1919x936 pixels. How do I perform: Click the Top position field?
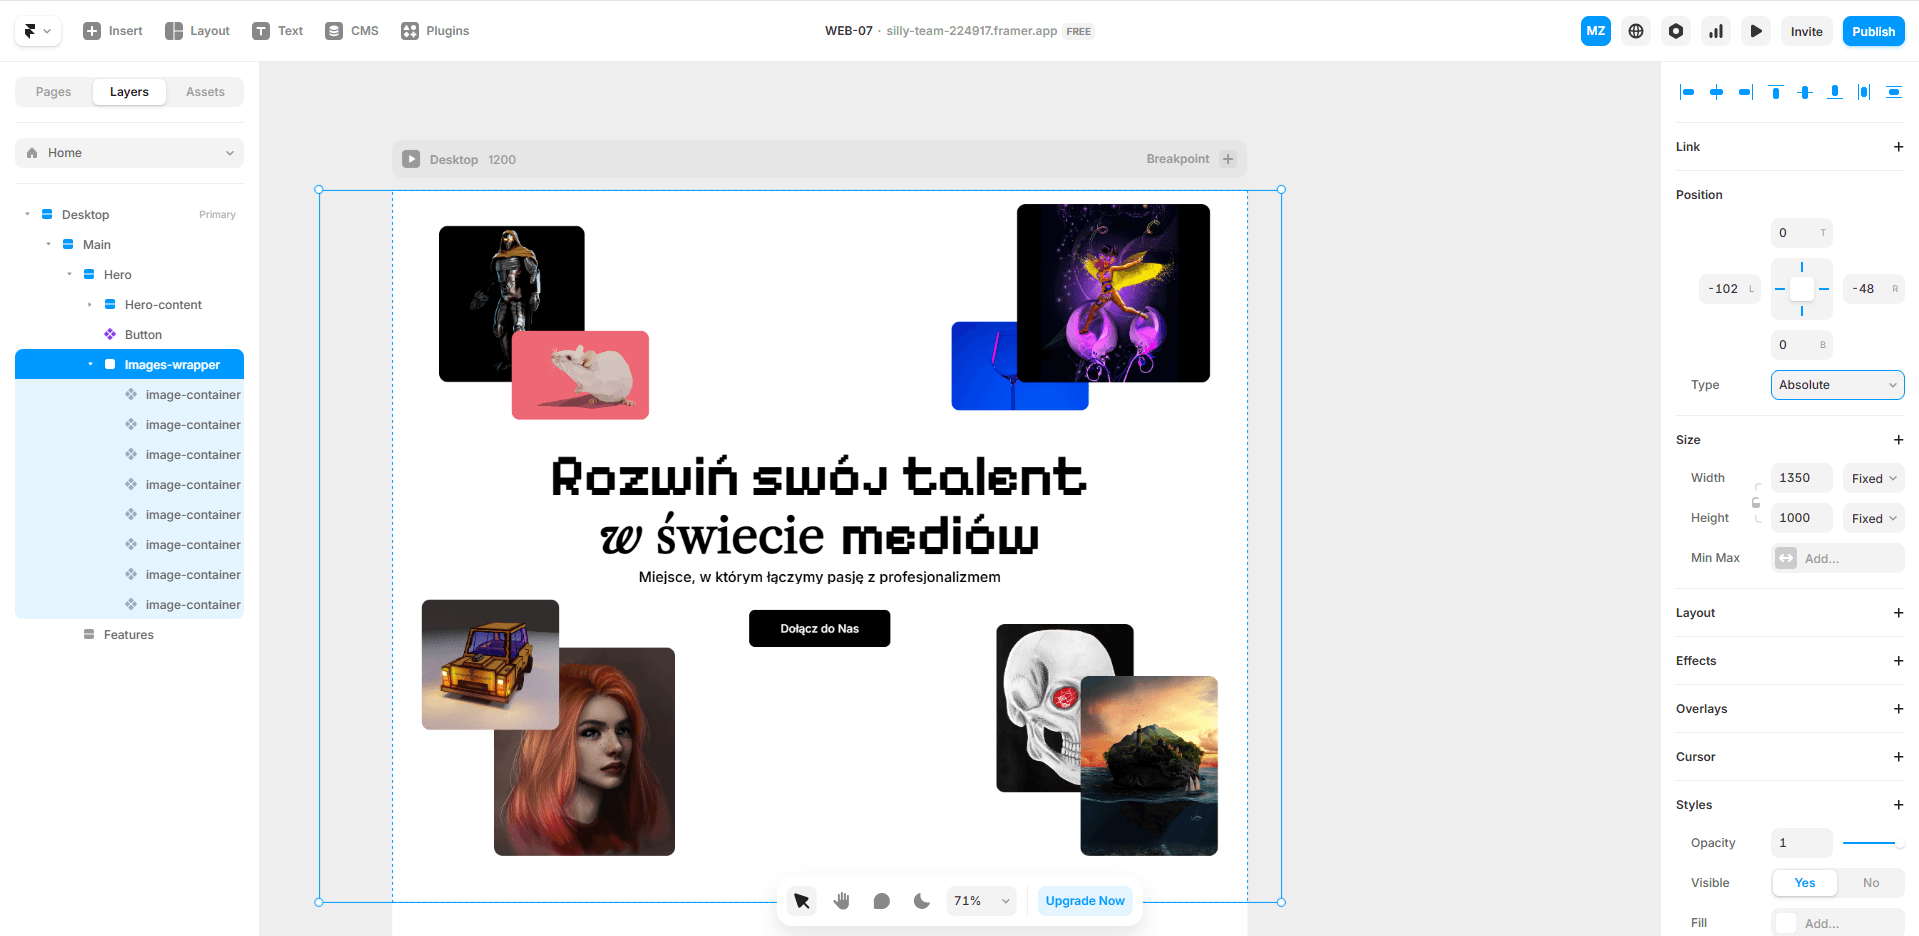(x=1802, y=233)
